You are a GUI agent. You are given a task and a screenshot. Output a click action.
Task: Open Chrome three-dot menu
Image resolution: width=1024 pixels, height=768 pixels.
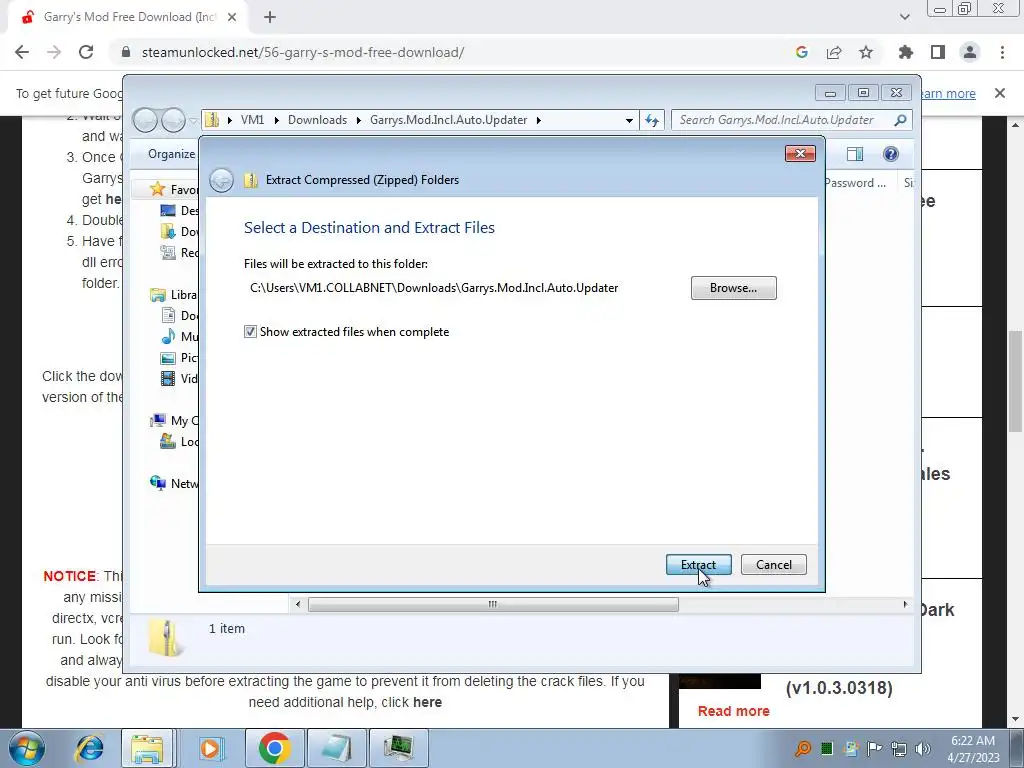coord(1002,52)
